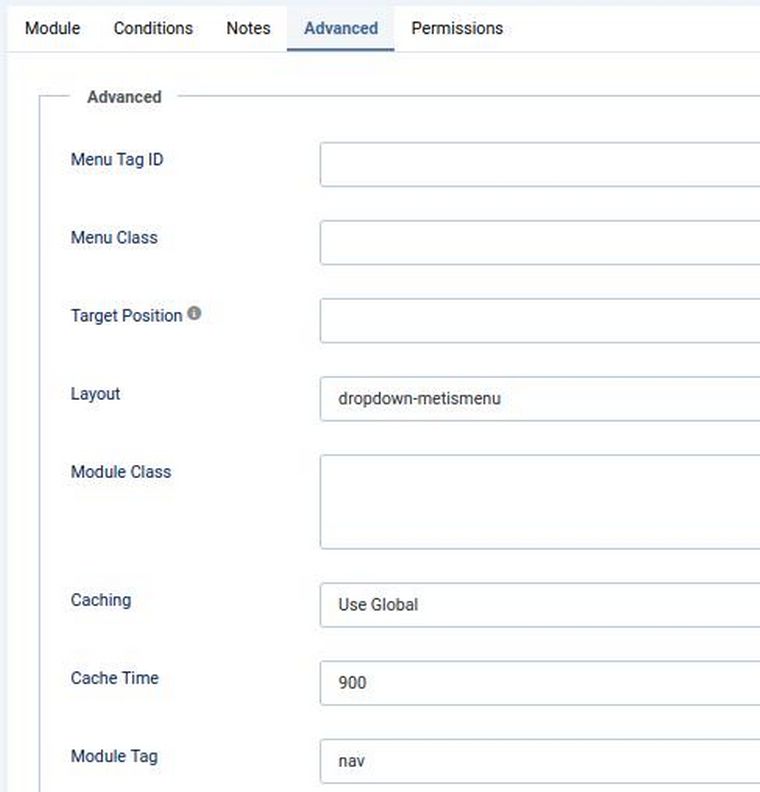The image size is (760, 792).
Task: Click the Cache Time field showing 900
Action: tap(540, 683)
